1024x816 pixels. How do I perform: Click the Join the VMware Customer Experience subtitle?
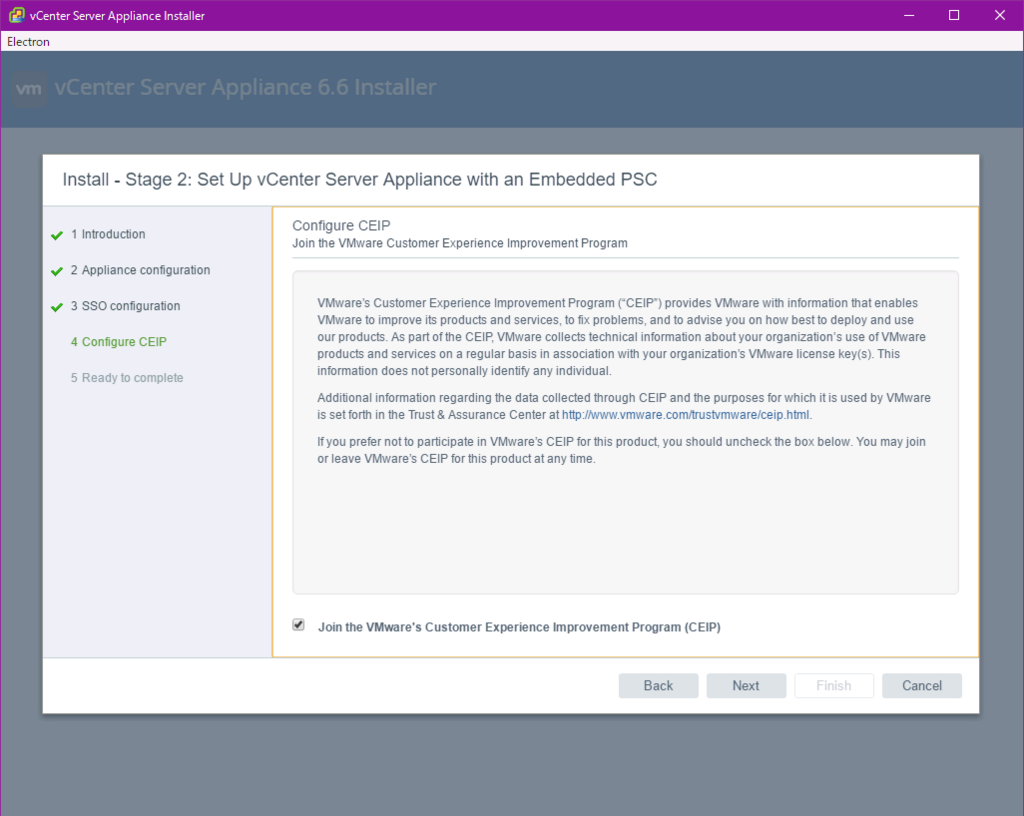point(460,243)
